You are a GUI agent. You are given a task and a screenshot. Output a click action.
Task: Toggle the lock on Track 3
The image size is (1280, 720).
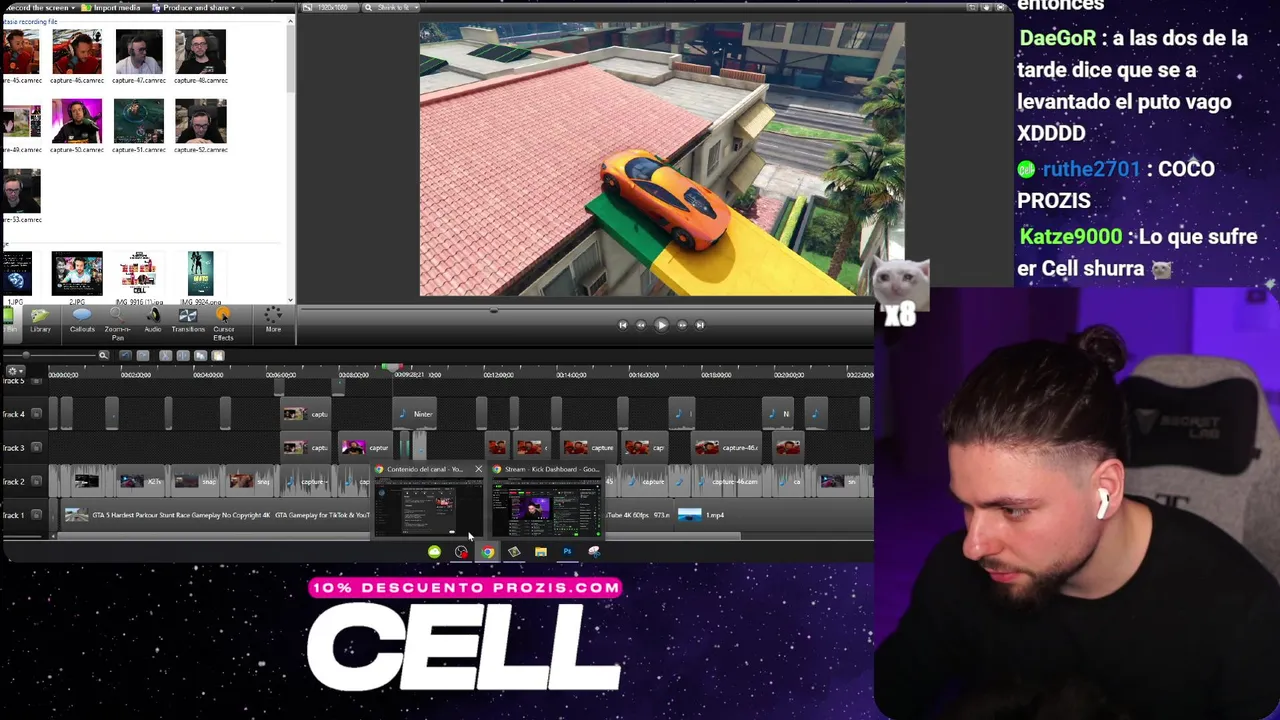(x=37, y=447)
